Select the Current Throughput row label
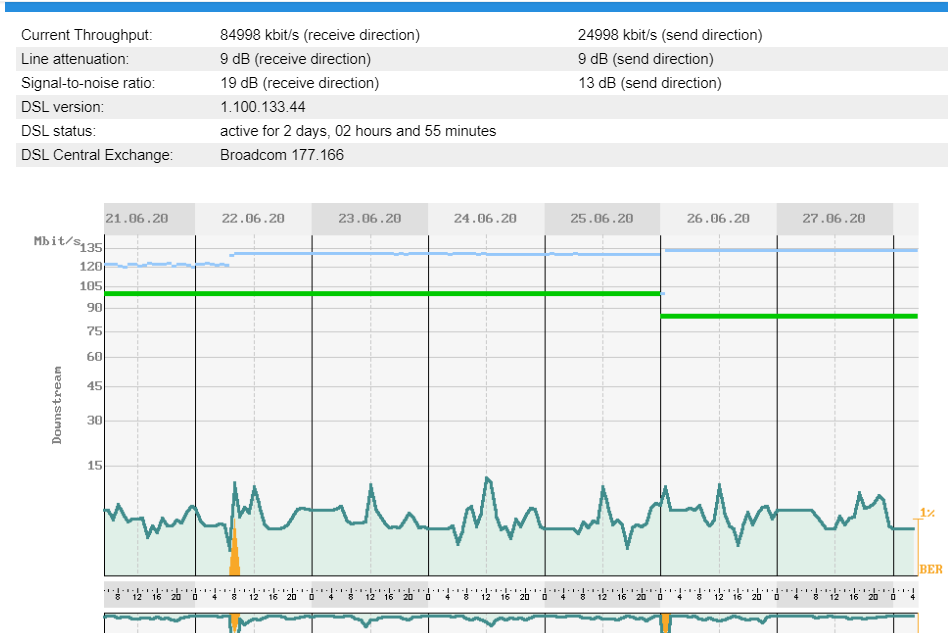Viewport: 949px width, 633px height. (87, 35)
